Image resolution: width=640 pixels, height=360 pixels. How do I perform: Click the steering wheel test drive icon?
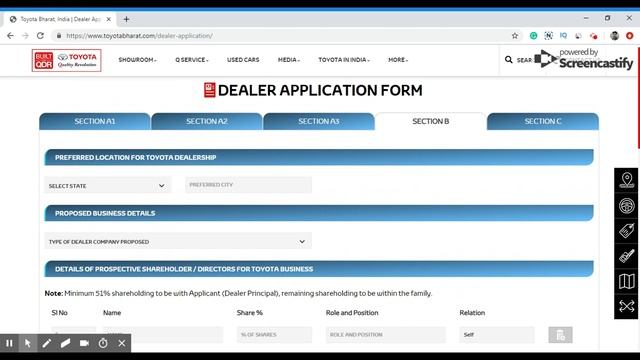pyautogui.click(x=626, y=205)
